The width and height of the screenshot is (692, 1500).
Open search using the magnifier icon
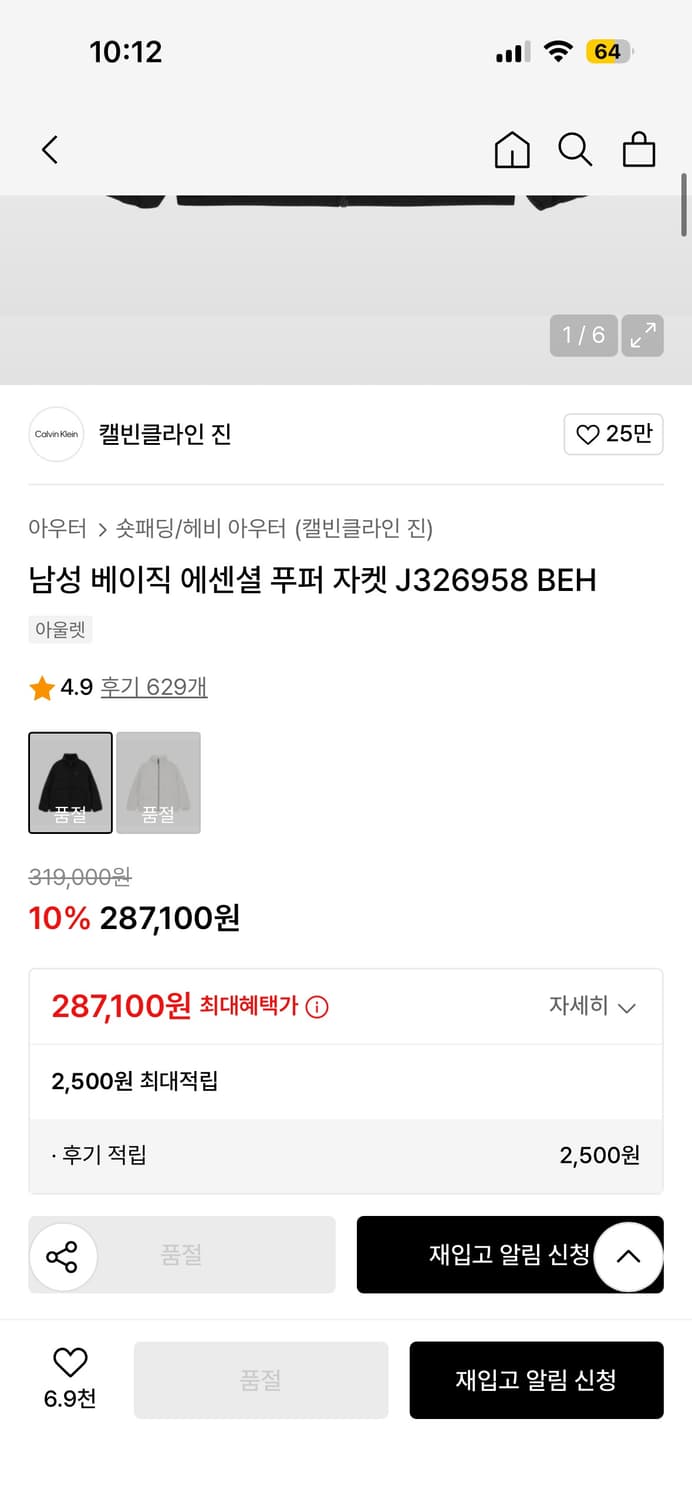coord(575,149)
